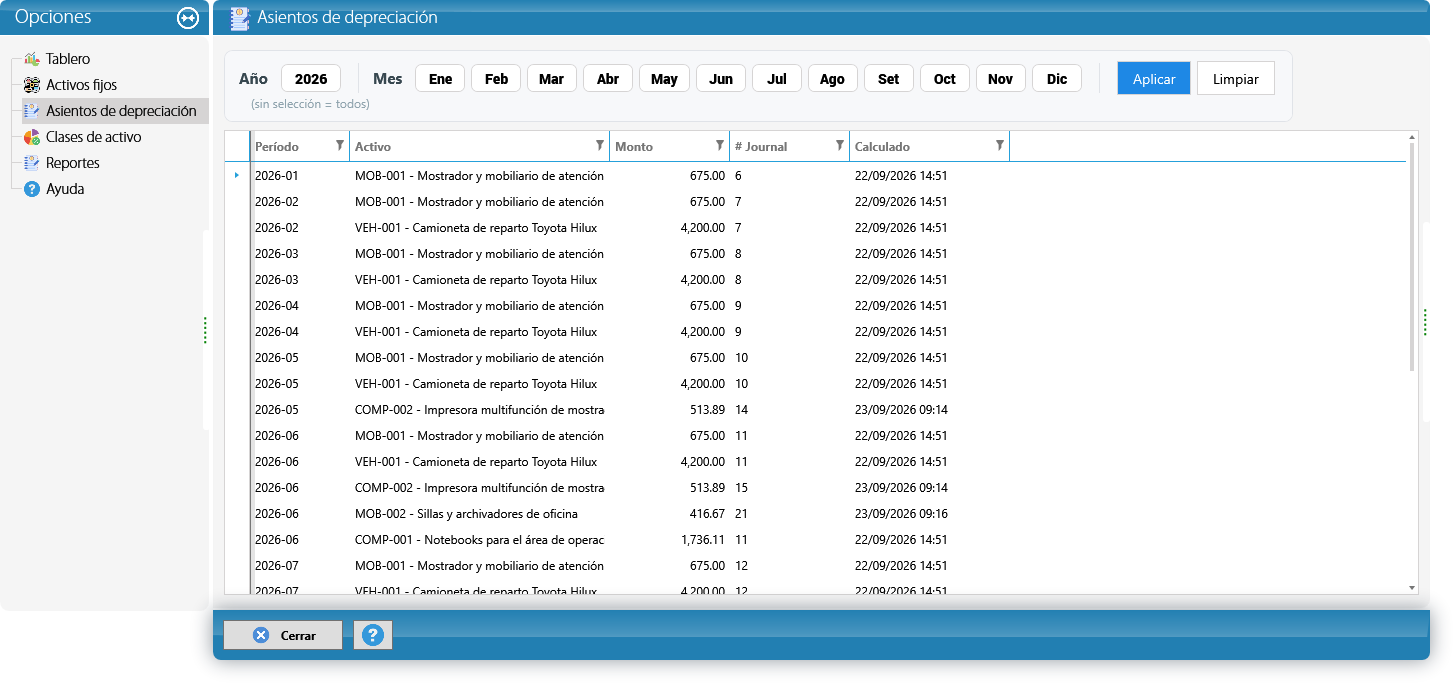
Task: Collapse the Opciones panel with arrow icon
Action: point(188,18)
